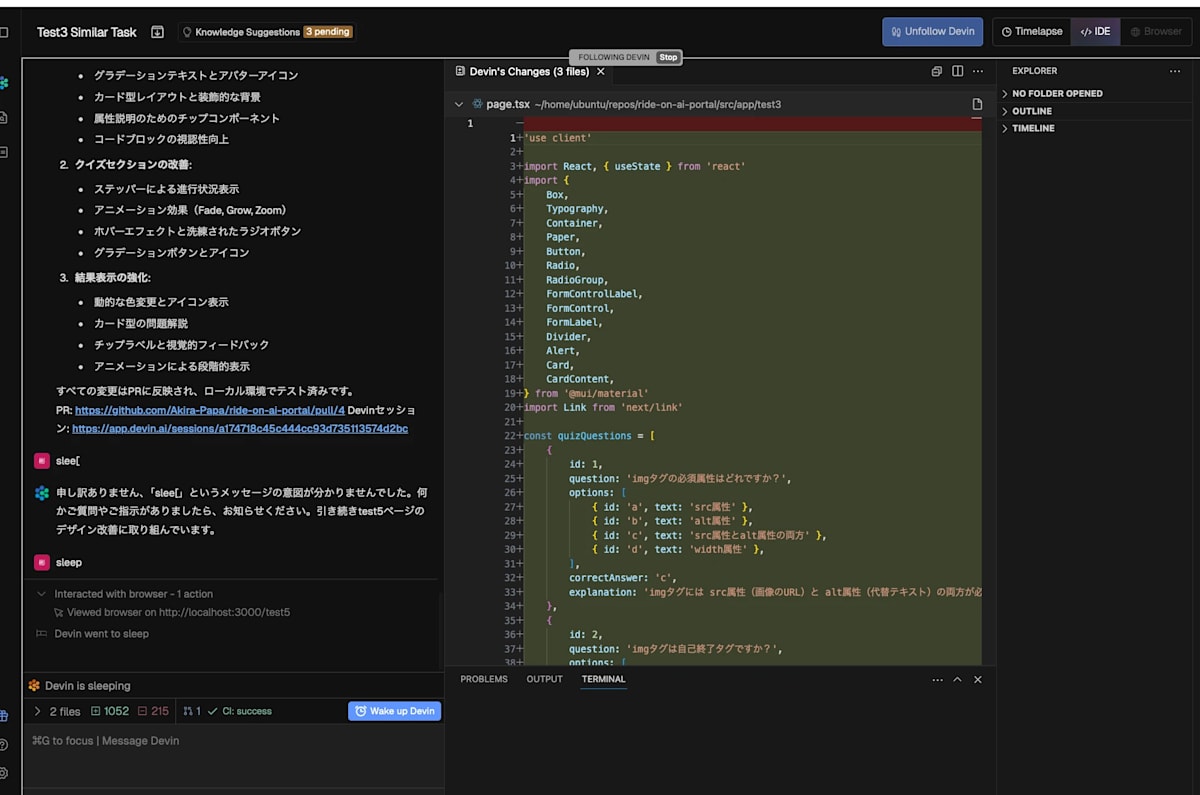Focus the Message Devin input field
1200x795 pixels.
[x=232, y=741]
